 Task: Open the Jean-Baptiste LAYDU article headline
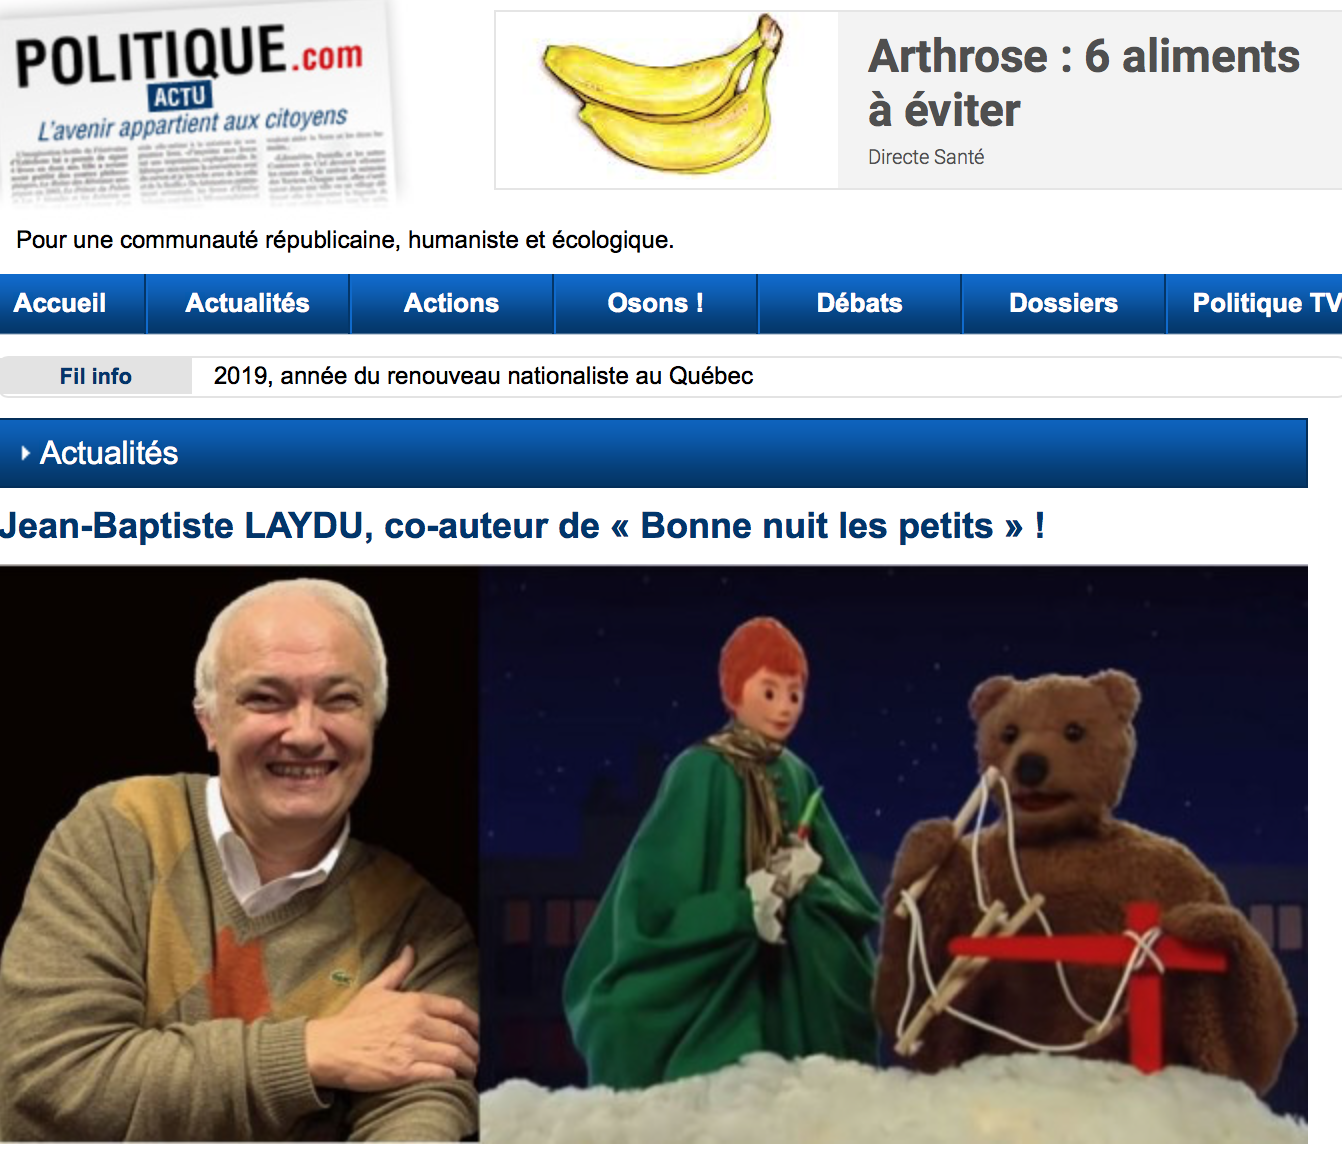click(522, 525)
